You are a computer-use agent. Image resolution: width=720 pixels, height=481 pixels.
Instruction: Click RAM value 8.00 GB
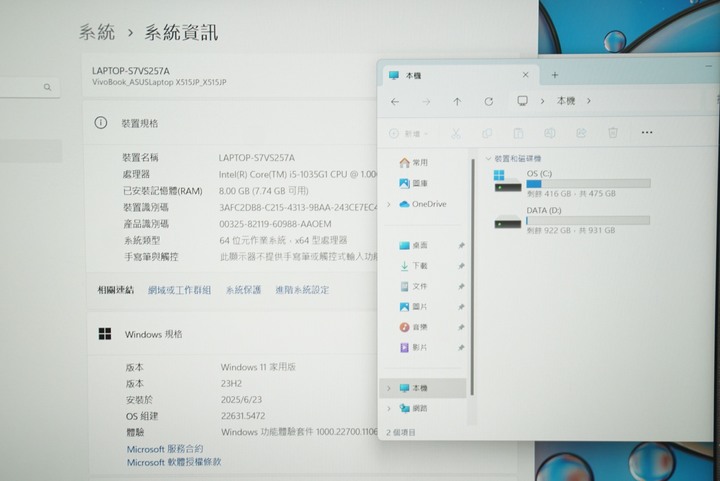pyautogui.click(x=264, y=191)
